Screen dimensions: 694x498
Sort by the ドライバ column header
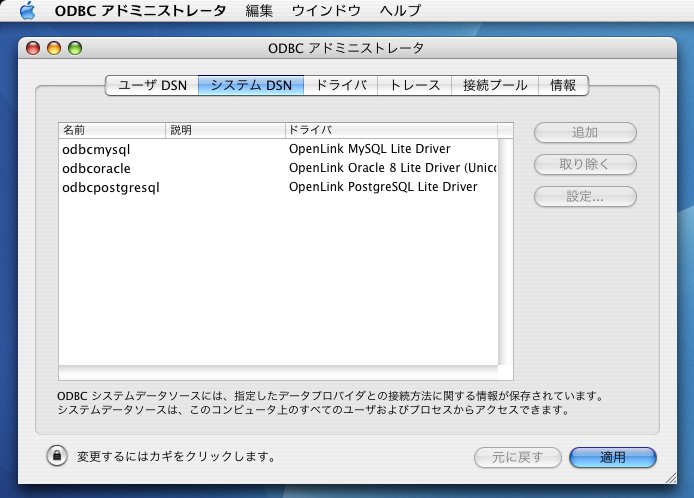(x=391, y=130)
